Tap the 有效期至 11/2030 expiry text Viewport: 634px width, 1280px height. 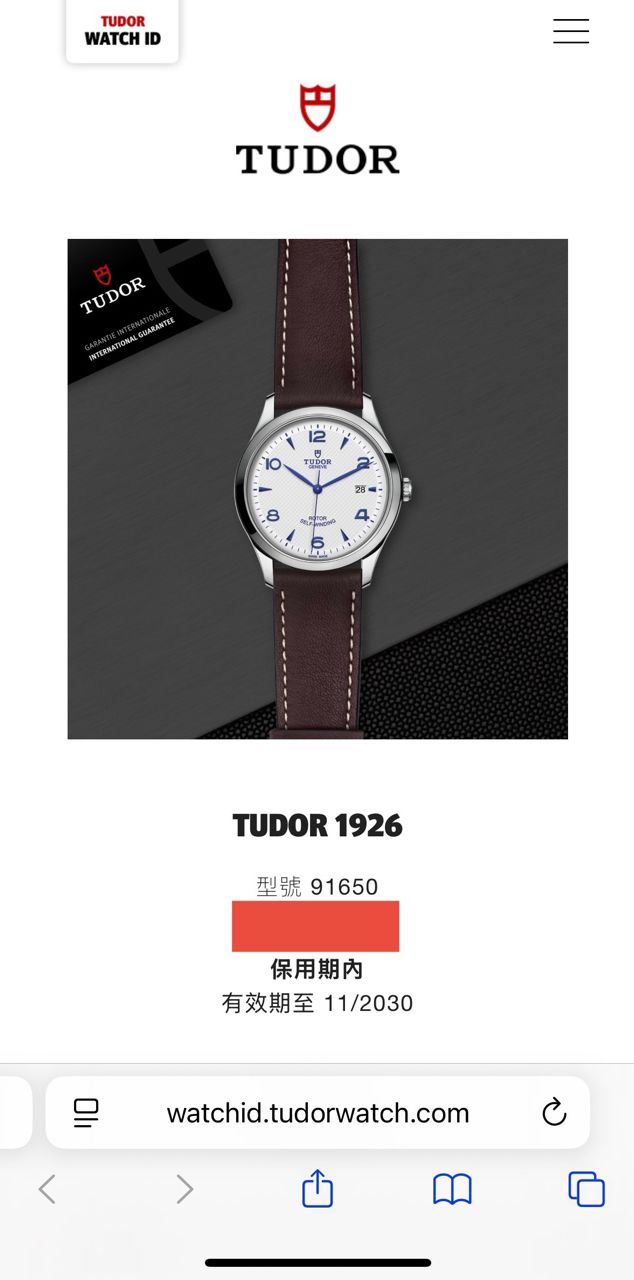[x=317, y=1003]
